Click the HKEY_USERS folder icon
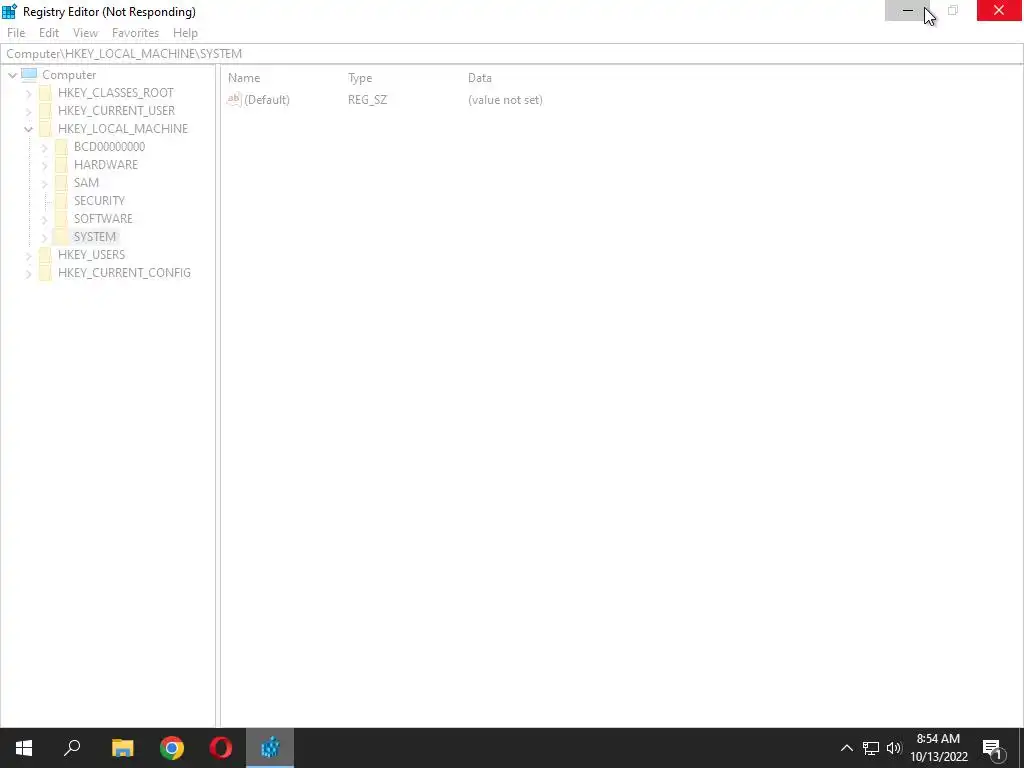1024x768 pixels. pyautogui.click(x=45, y=254)
